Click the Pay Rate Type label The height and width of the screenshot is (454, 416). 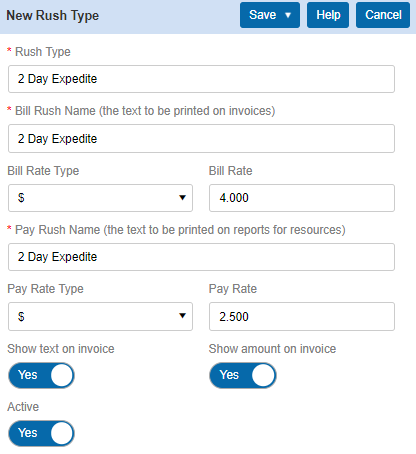[45, 289]
